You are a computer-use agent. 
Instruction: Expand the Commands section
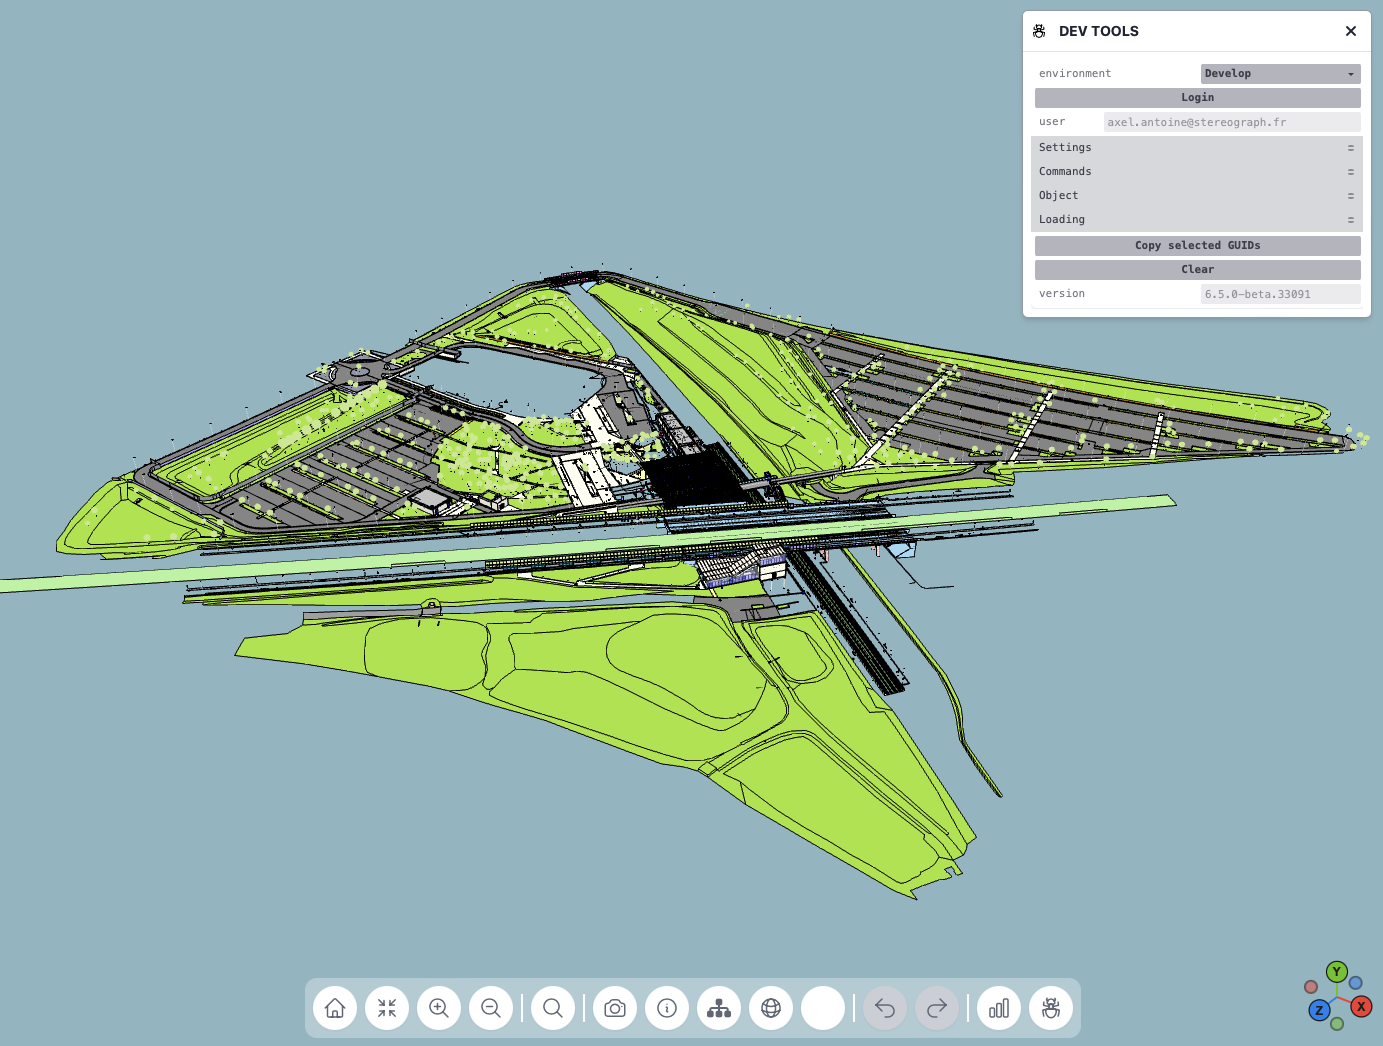[1196, 172]
